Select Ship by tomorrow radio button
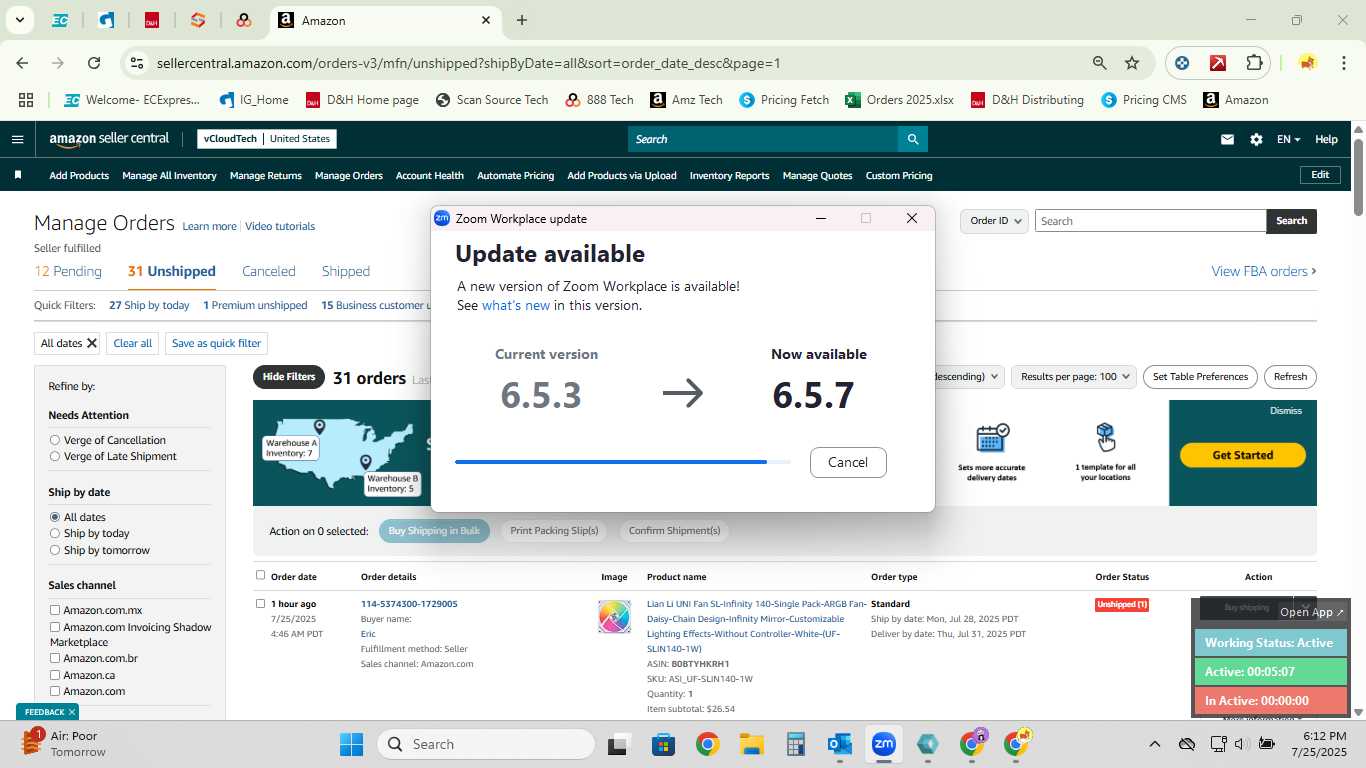Viewport: 1366px width, 768px height. click(x=55, y=550)
